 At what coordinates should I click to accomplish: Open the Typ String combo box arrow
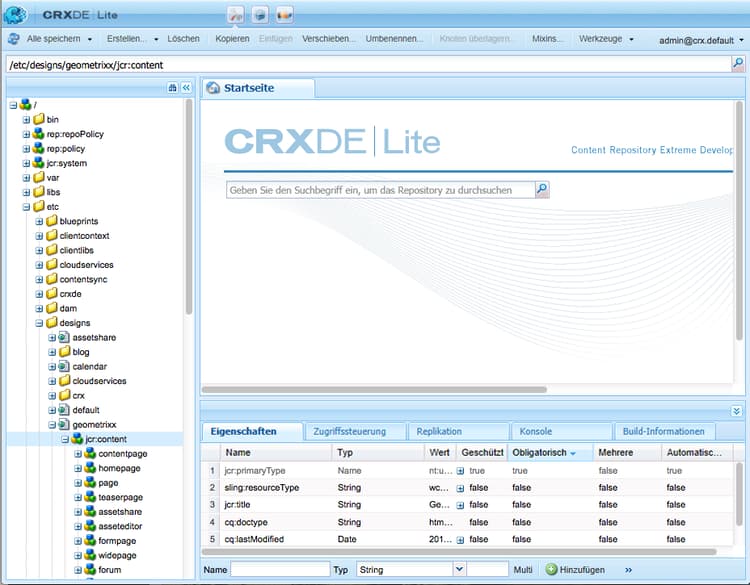click(x=459, y=569)
